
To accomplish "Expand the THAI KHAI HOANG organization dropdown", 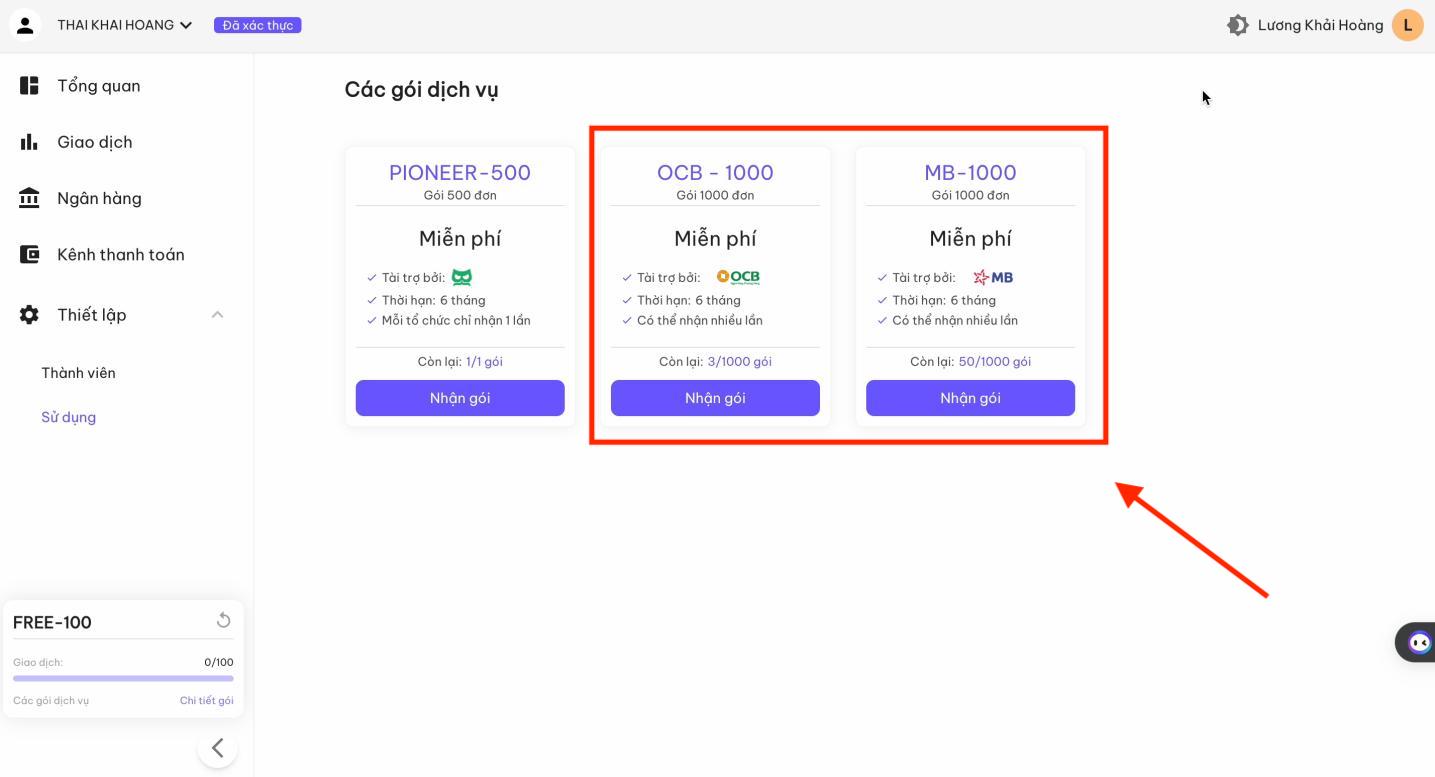I will [125, 25].
